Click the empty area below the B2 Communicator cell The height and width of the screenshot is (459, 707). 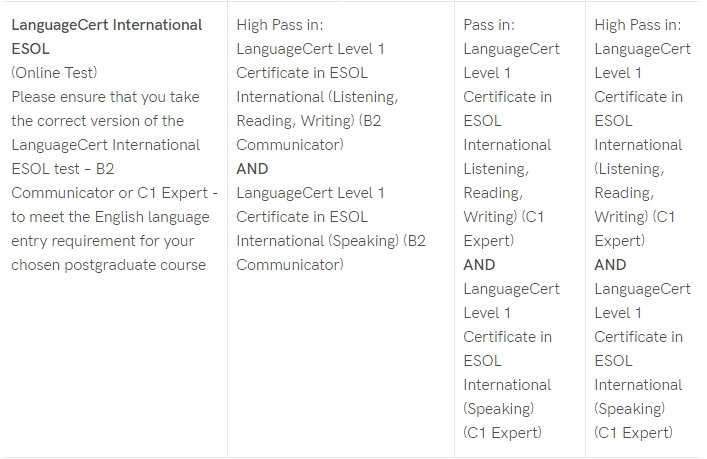tap(341, 365)
